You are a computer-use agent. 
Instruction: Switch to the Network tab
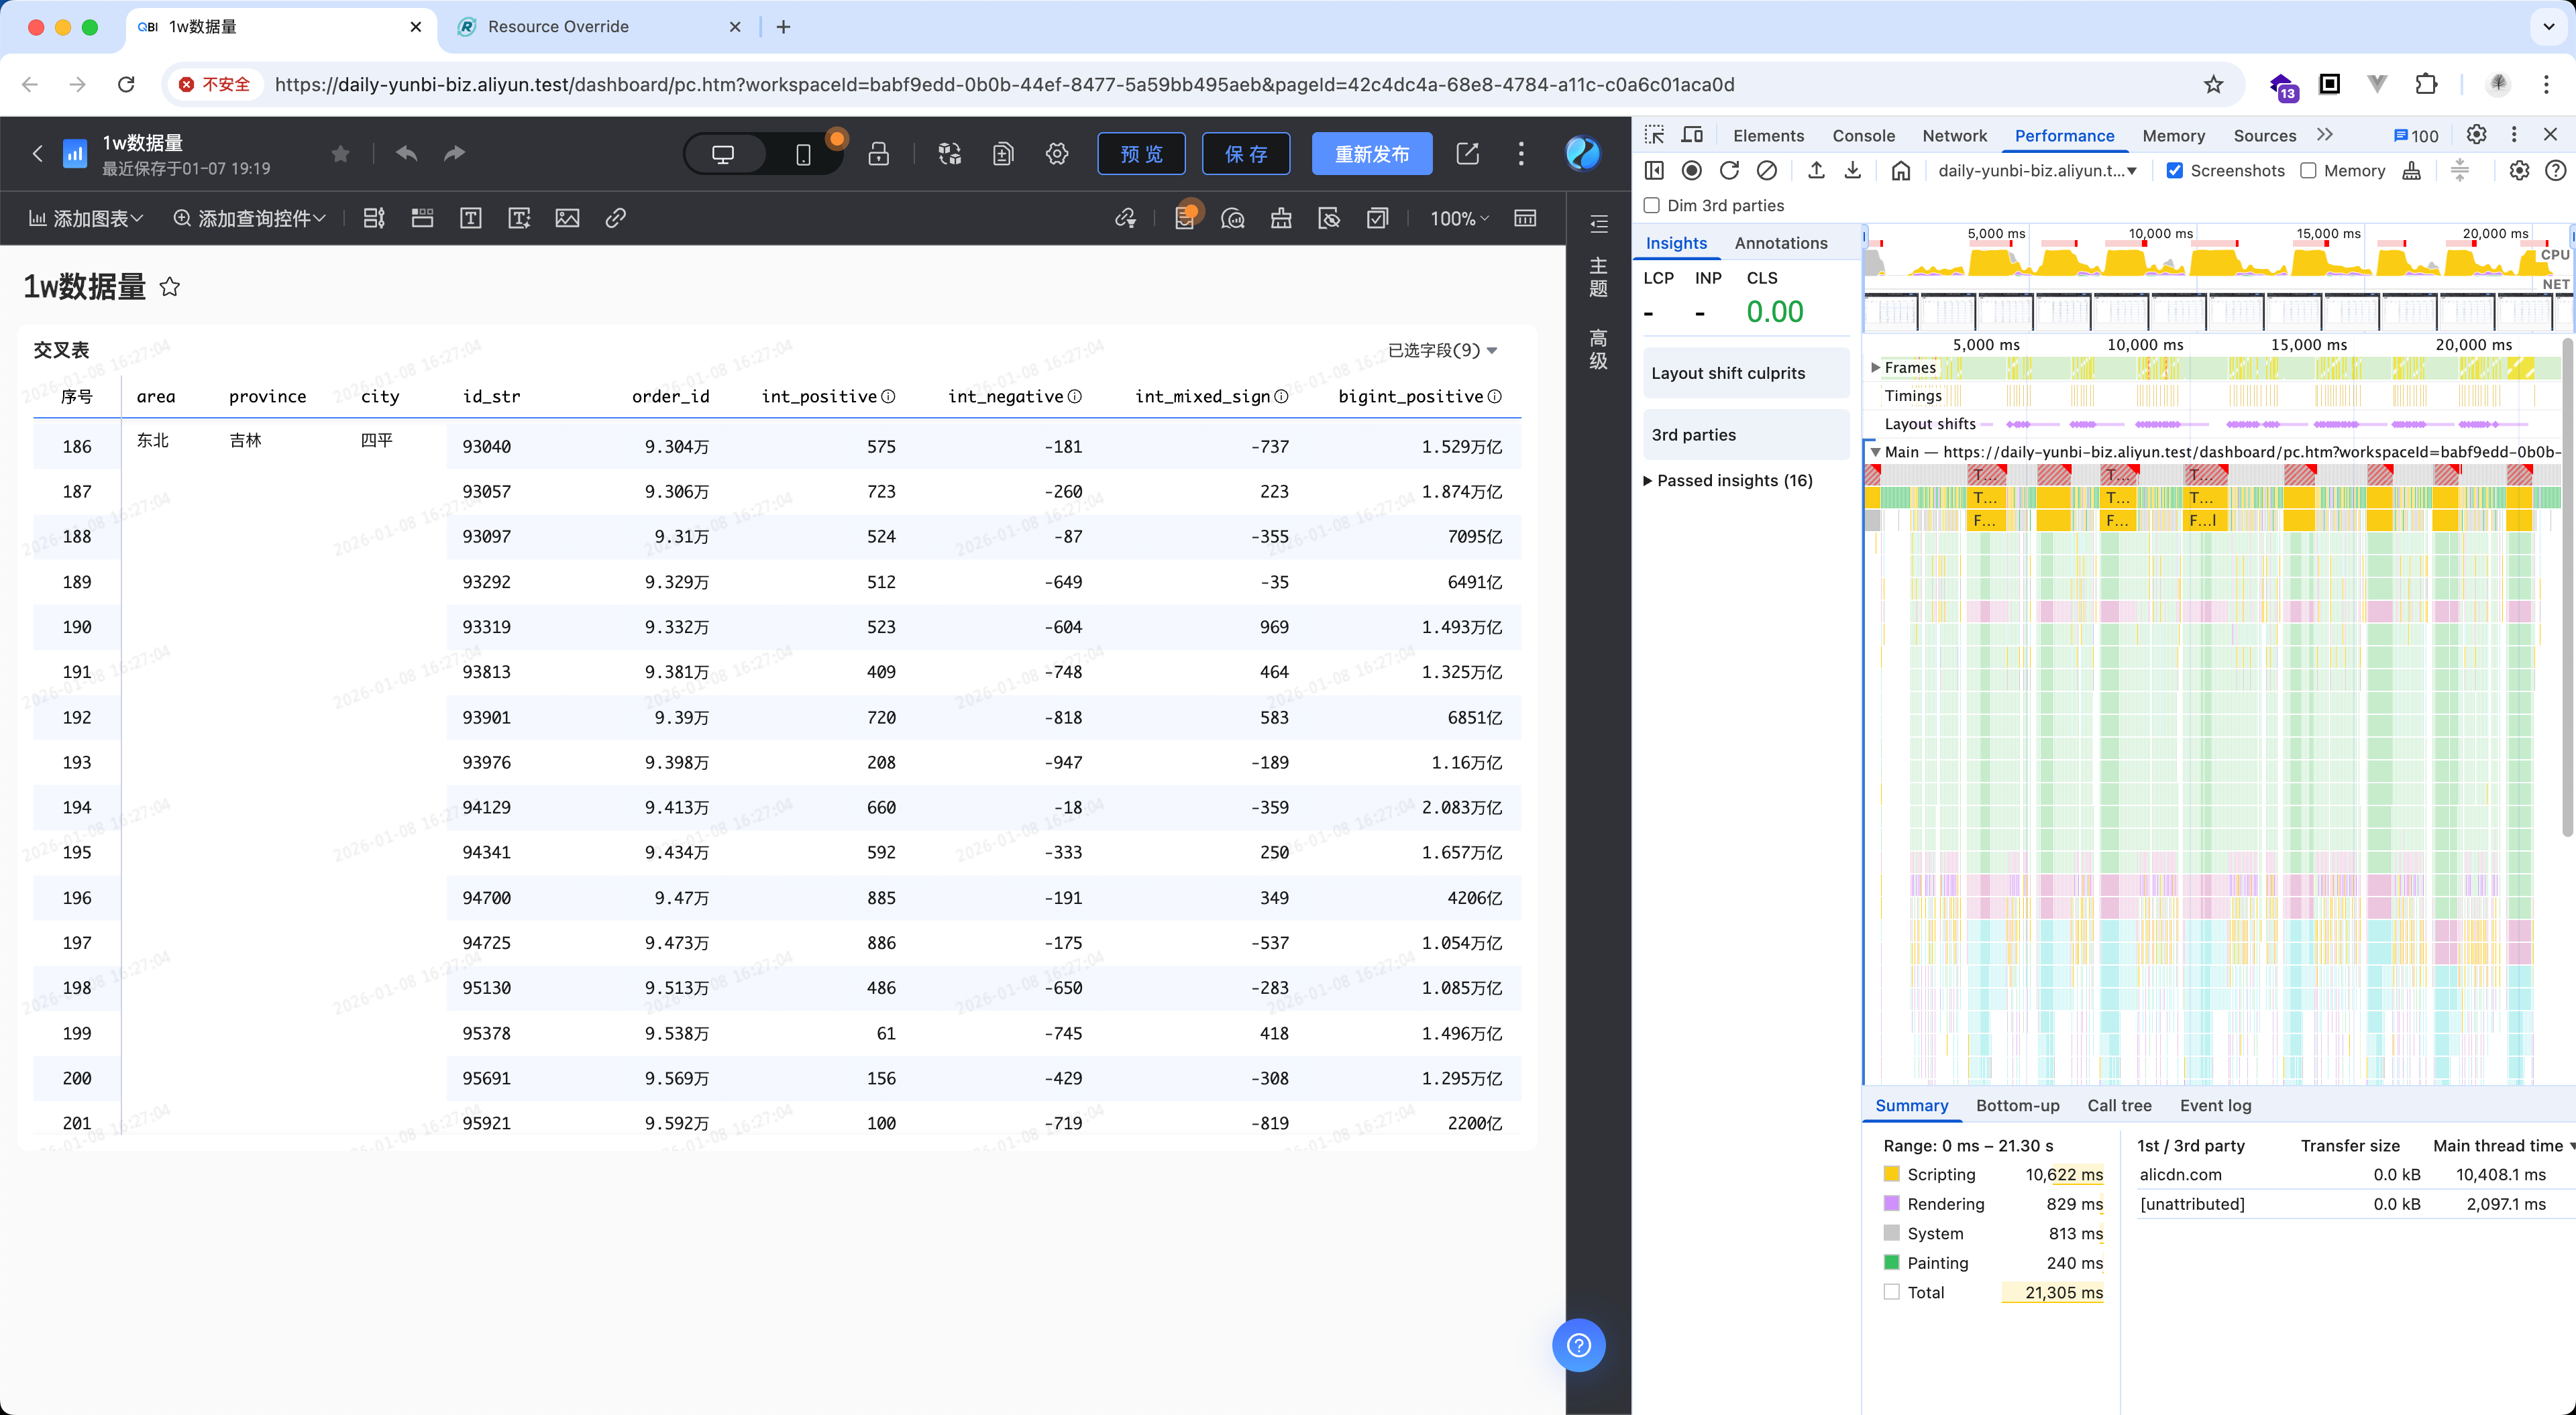1954,136
